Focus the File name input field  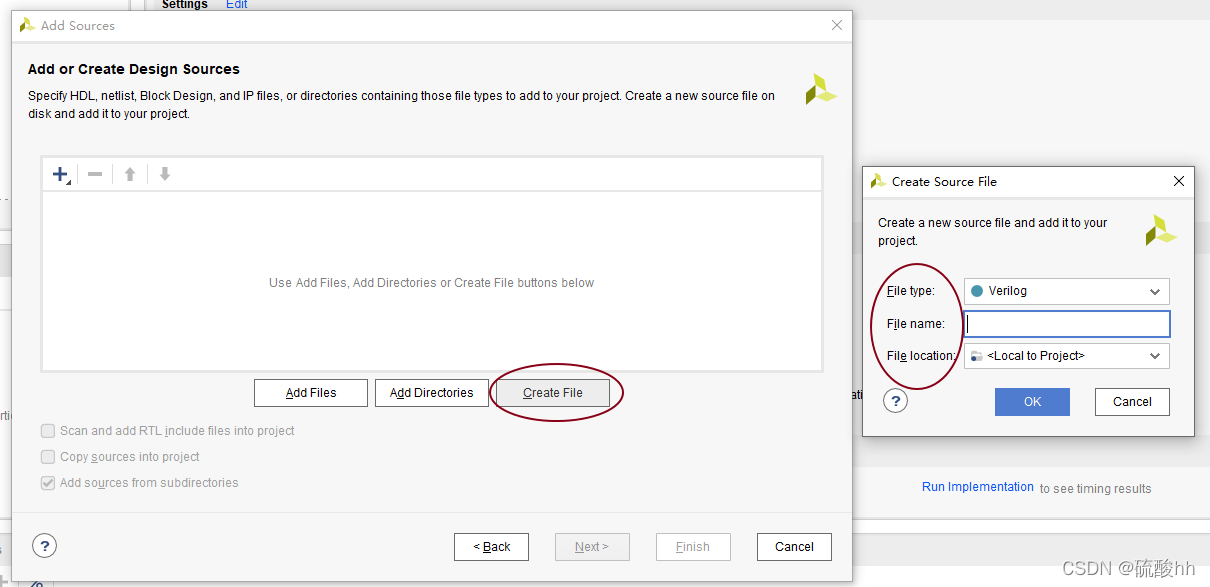[x=1067, y=324]
